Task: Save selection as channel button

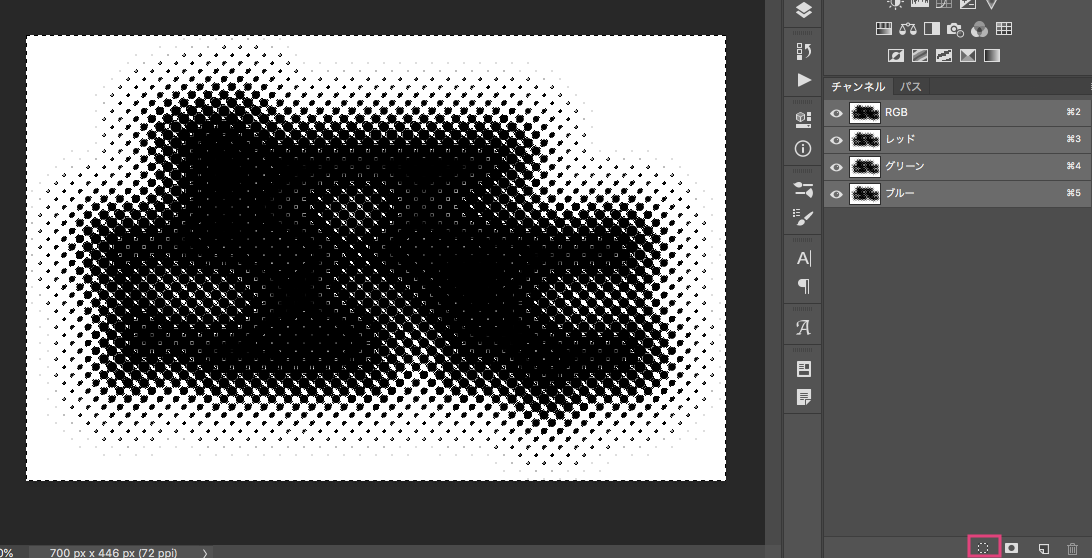Action: click(1011, 548)
